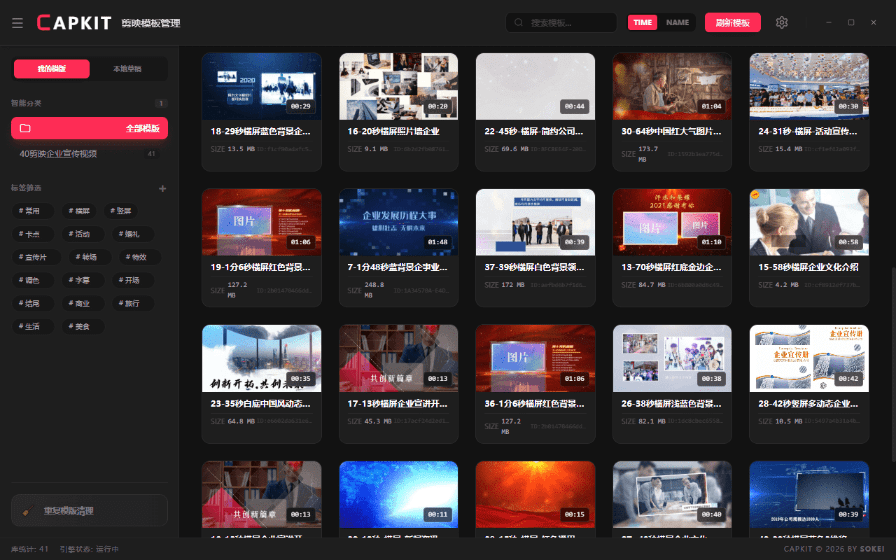896x560 pixels.
Task: Click the folder icon in 全部模版
Action: [x=25, y=128]
